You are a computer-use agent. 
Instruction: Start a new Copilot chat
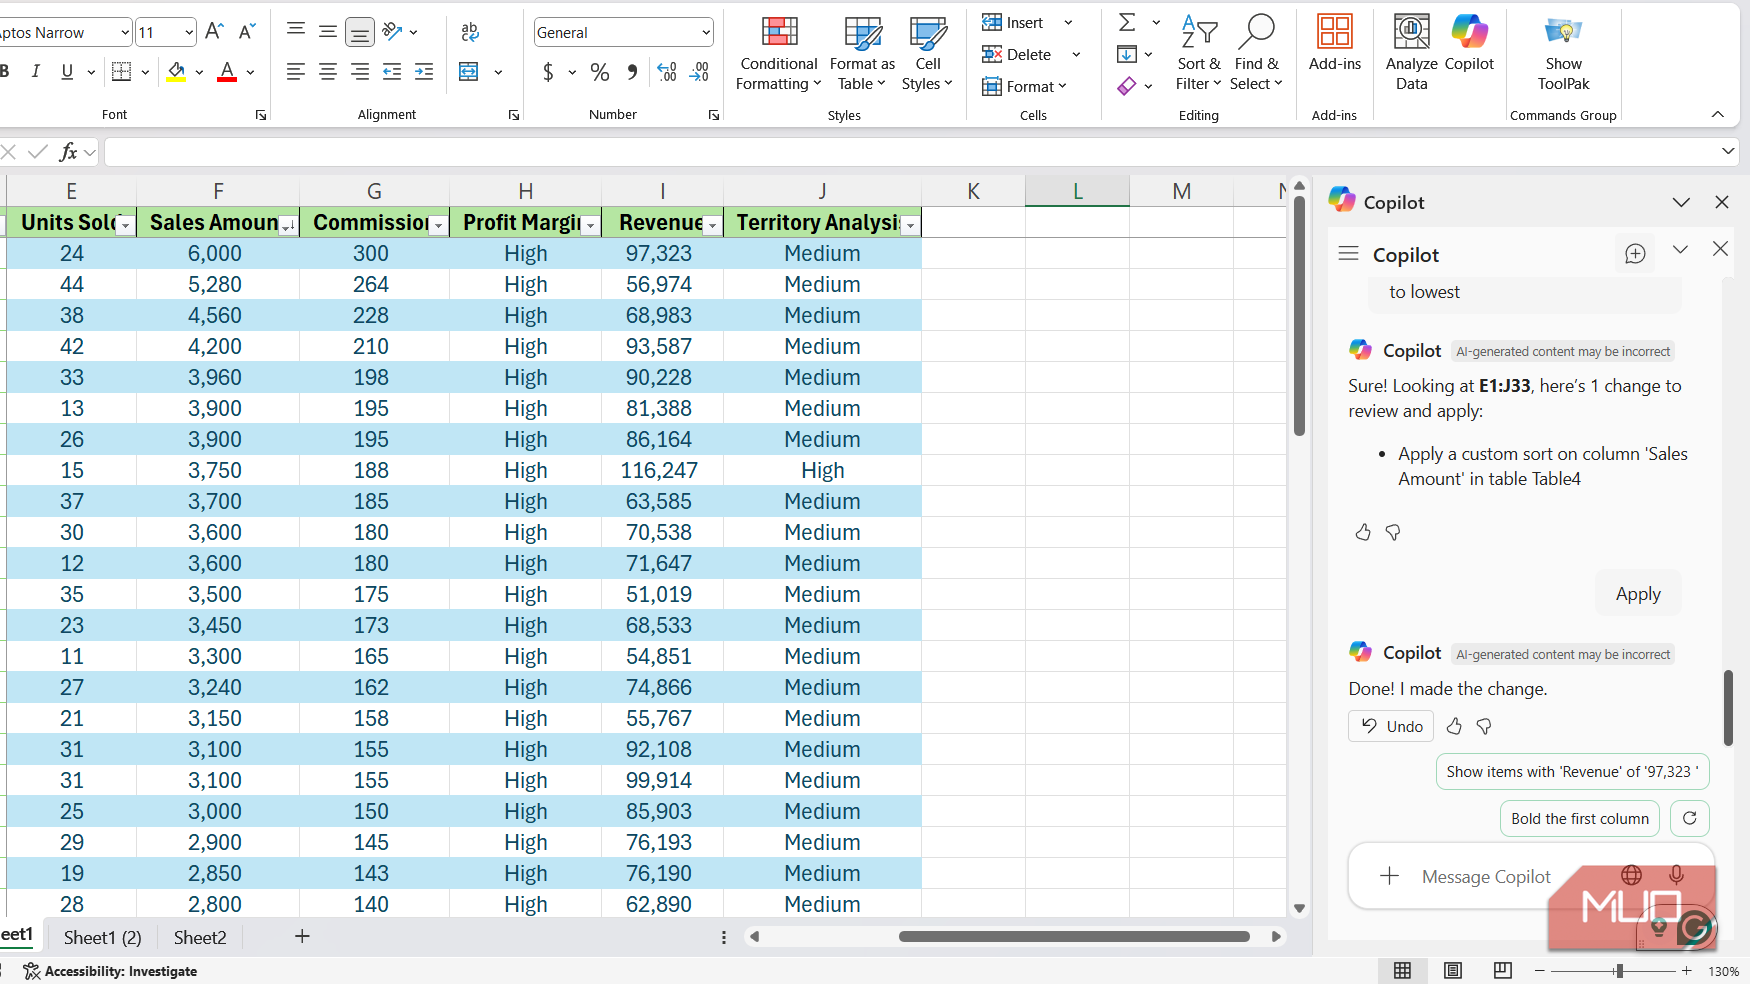1635,254
